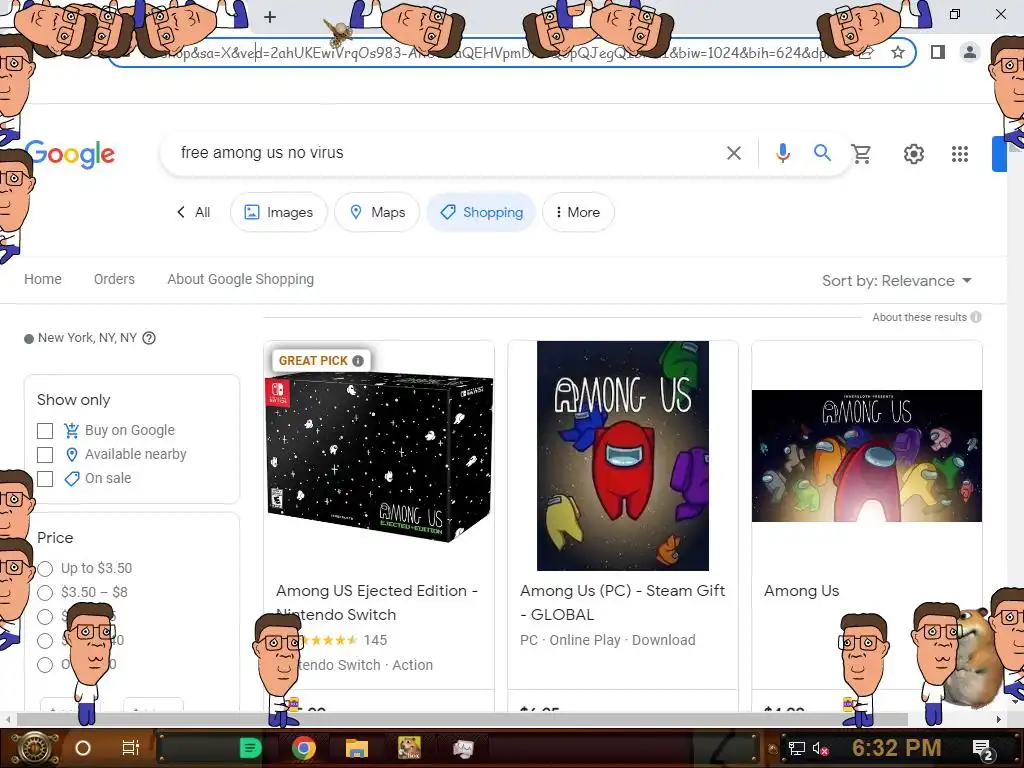Bookmark this page with the star icon
Viewport: 1024px width, 768px height.
point(898,52)
